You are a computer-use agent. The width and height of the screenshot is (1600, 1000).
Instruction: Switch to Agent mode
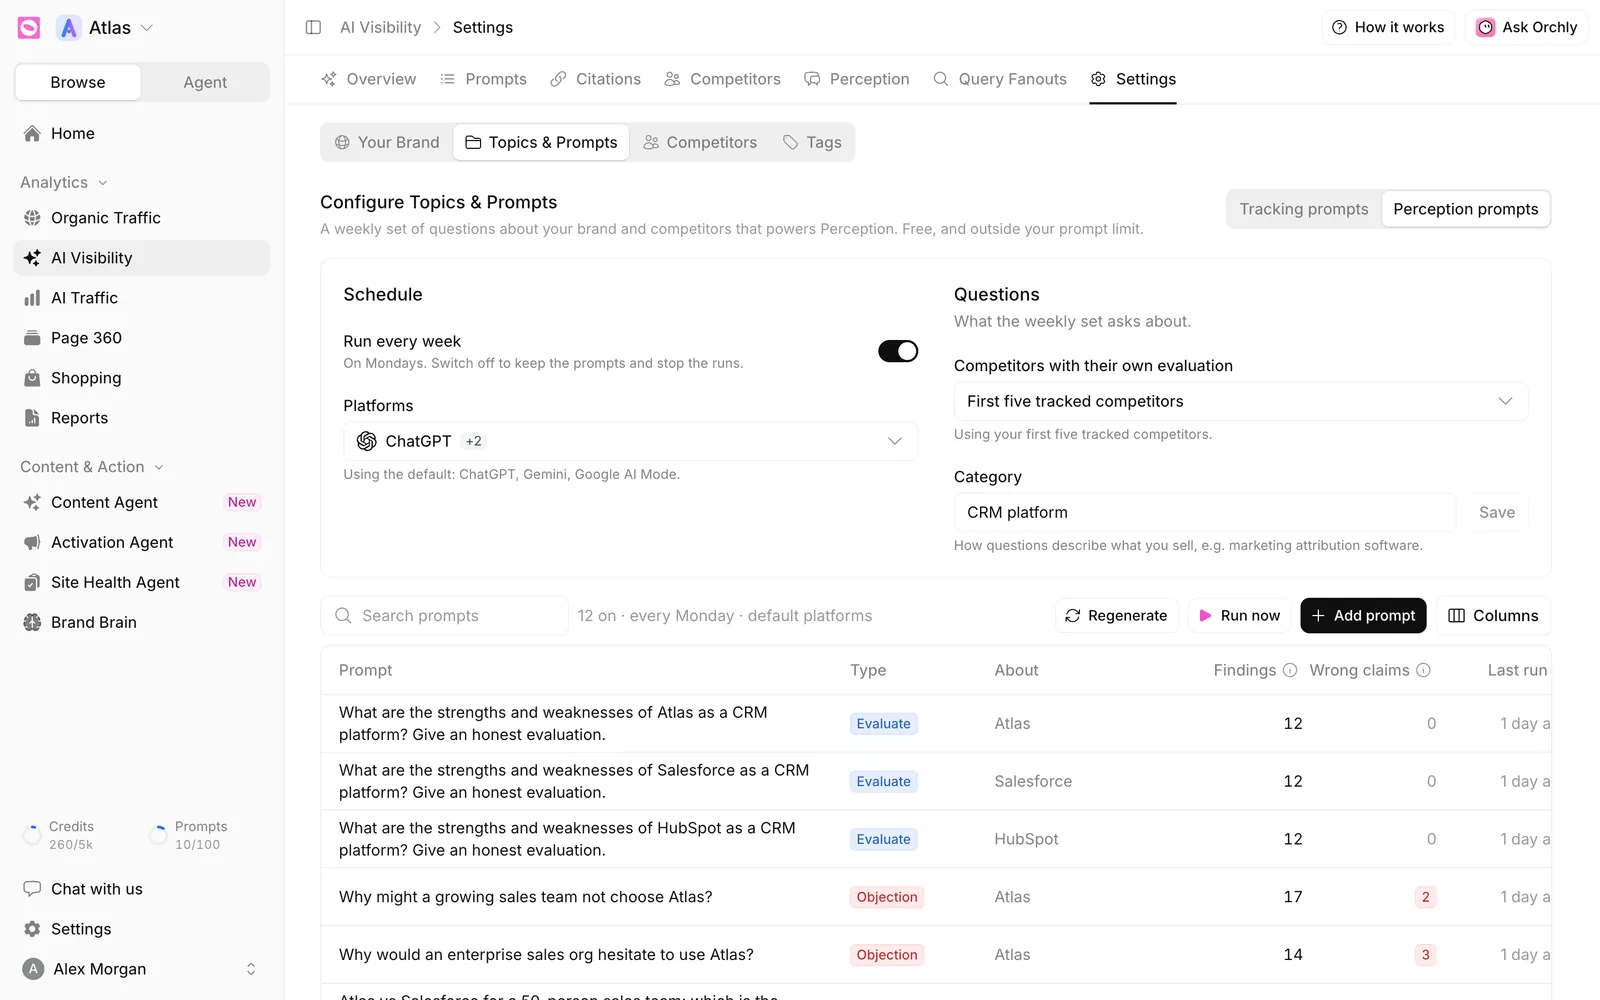205,82
